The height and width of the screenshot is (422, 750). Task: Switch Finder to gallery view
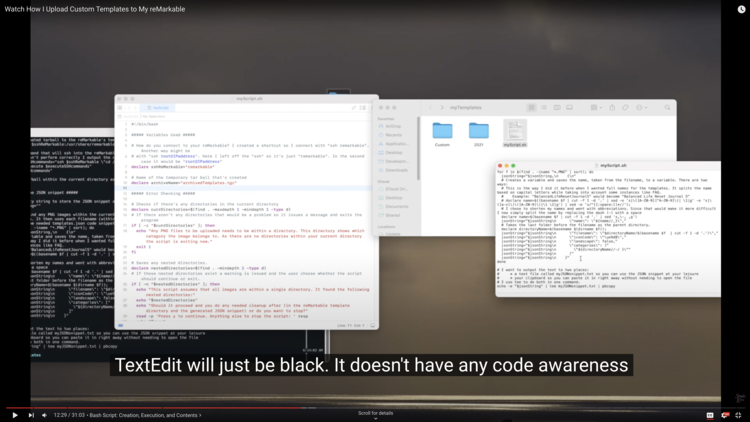click(569, 108)
